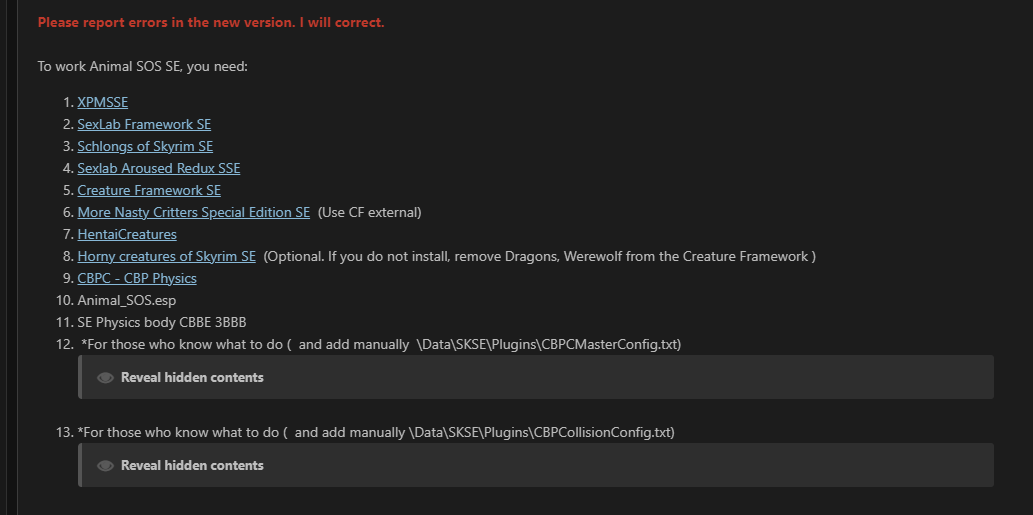1033x515 pixels.
Task: Click the '(Use CF external)' note text
Action: pyautogui.click(x=369, y=212)
